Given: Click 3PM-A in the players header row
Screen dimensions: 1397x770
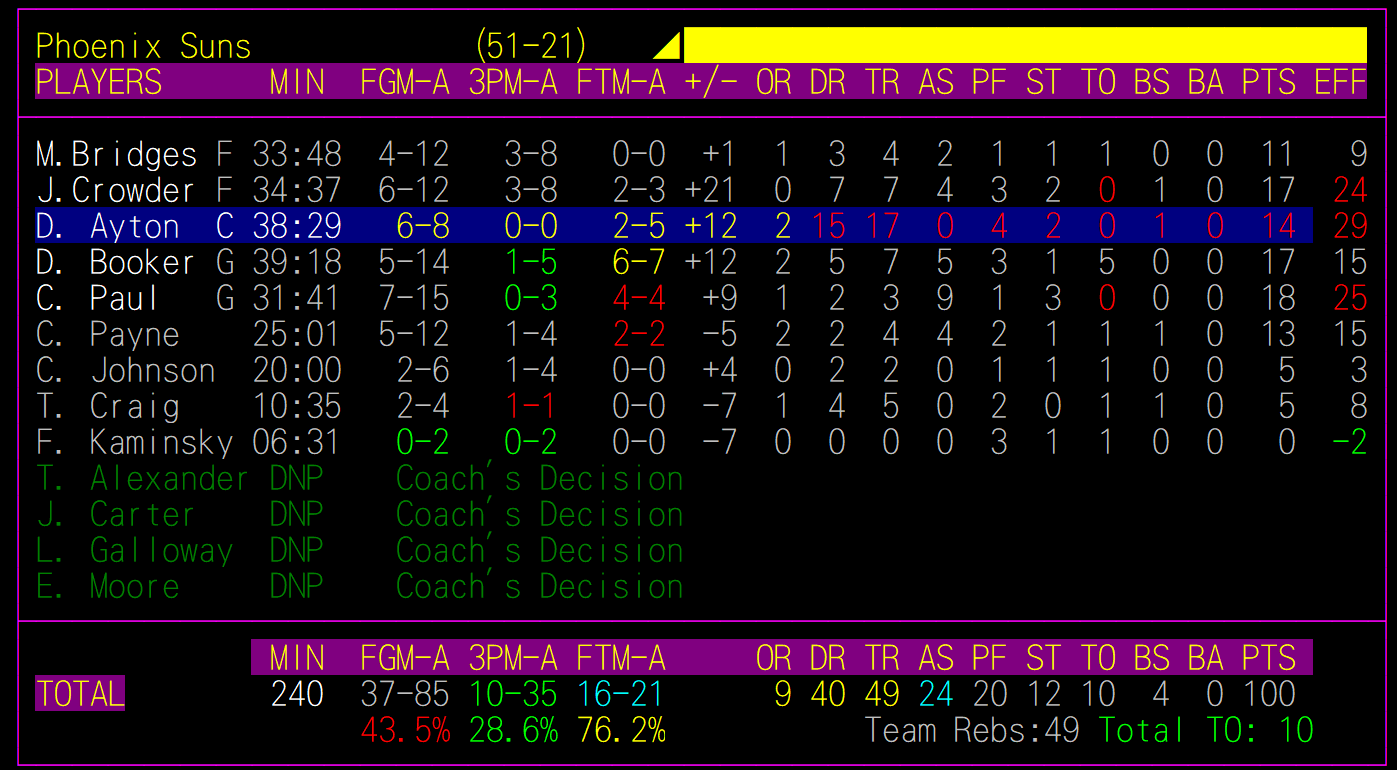Looking at the screenshot, I should point(513,82).
